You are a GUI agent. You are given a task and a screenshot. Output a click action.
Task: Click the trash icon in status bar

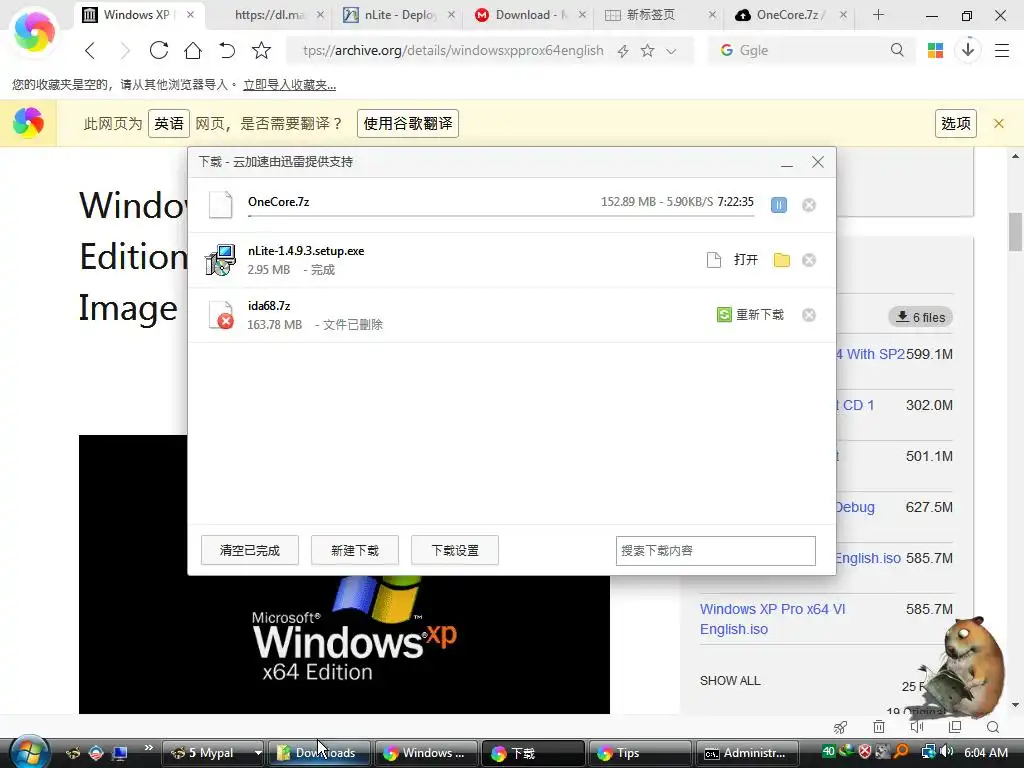tap(879, 727)
